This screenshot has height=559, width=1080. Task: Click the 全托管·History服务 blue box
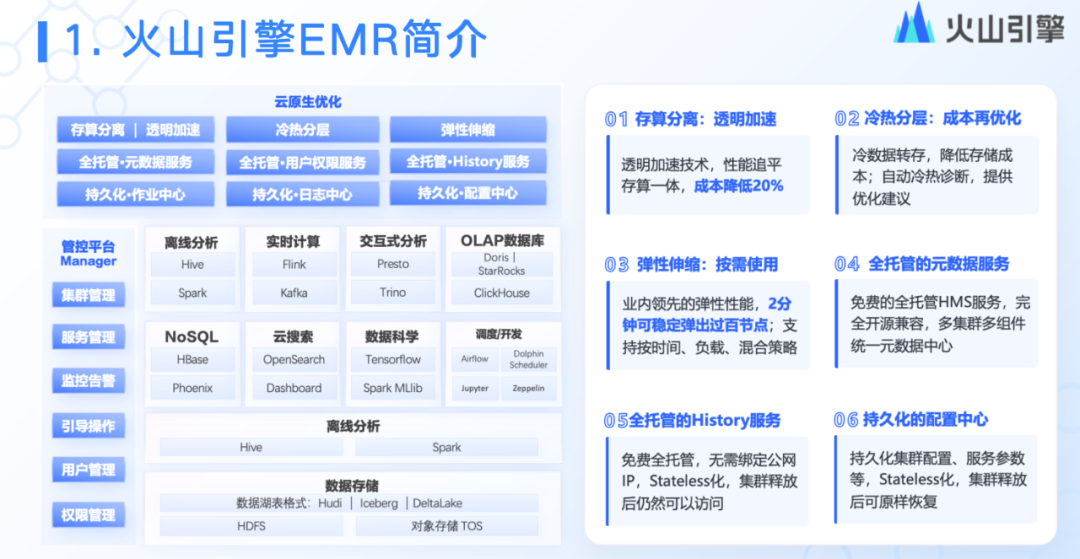[x=468, y=162]
